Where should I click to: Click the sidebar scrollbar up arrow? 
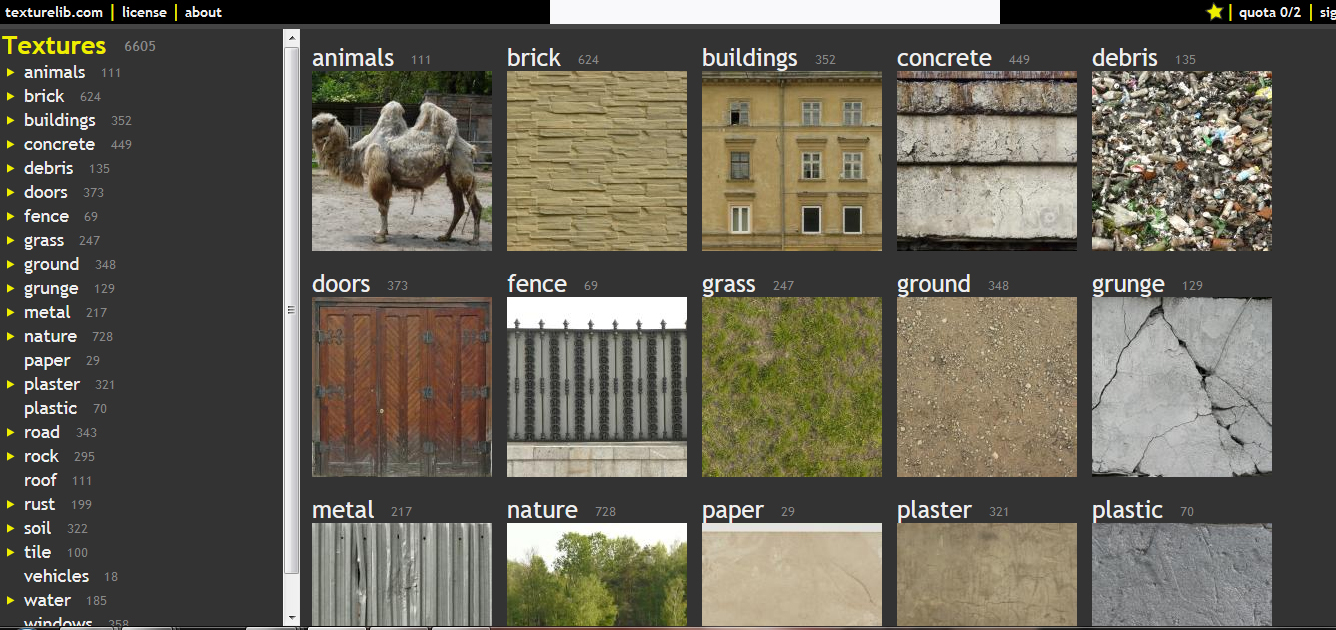click(292, 38)
